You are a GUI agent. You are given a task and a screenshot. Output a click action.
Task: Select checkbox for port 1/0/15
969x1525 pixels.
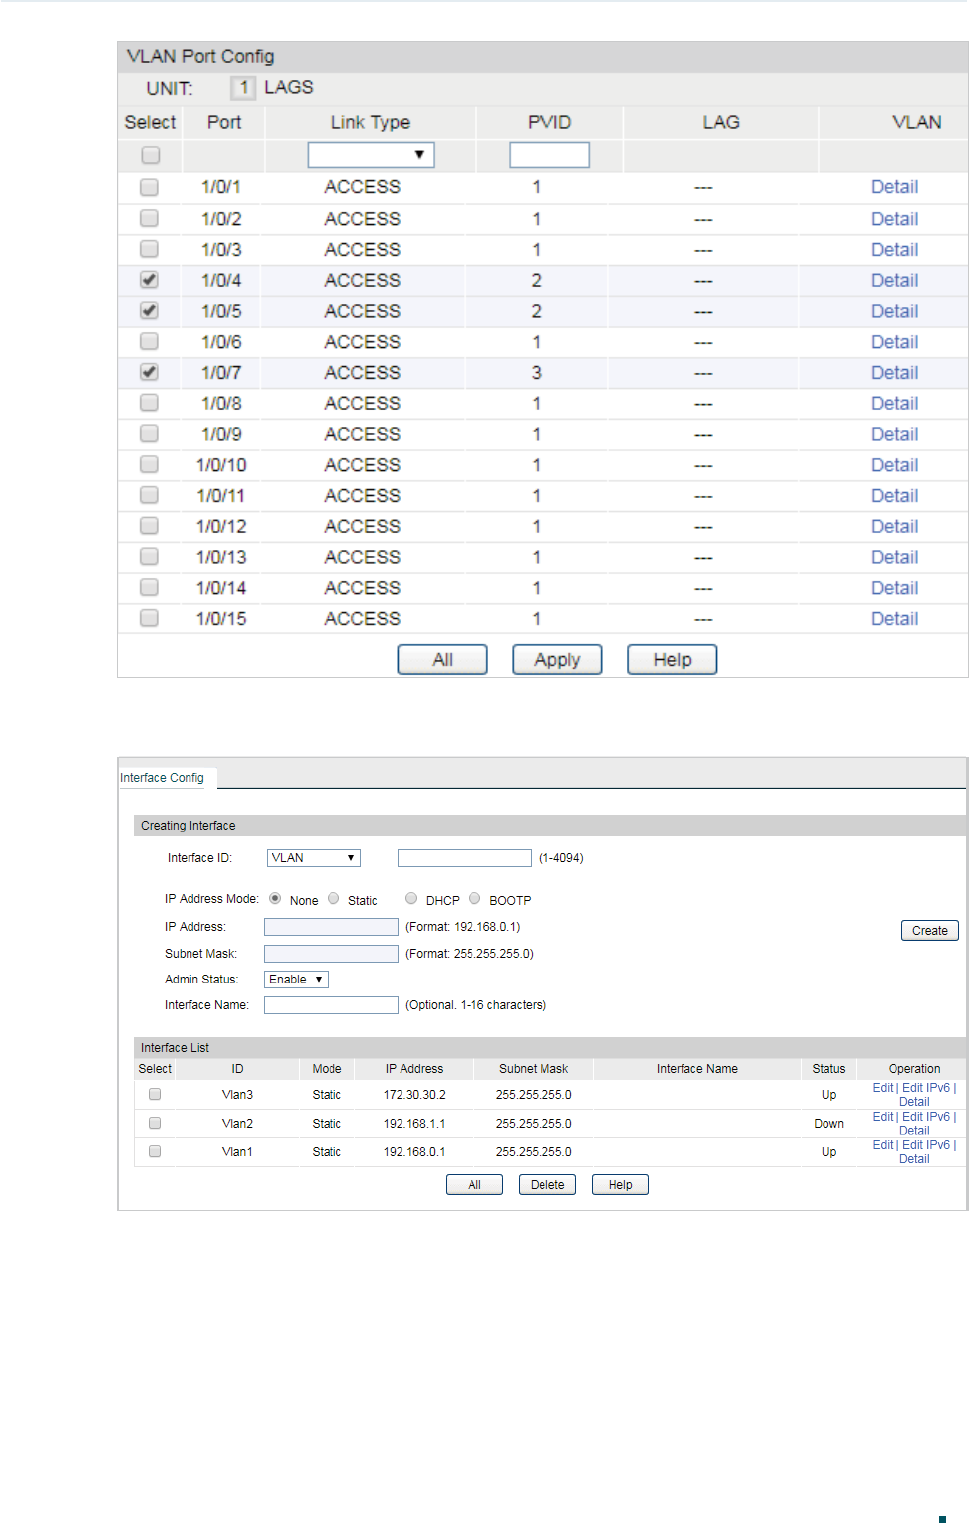tap(149, 618)
